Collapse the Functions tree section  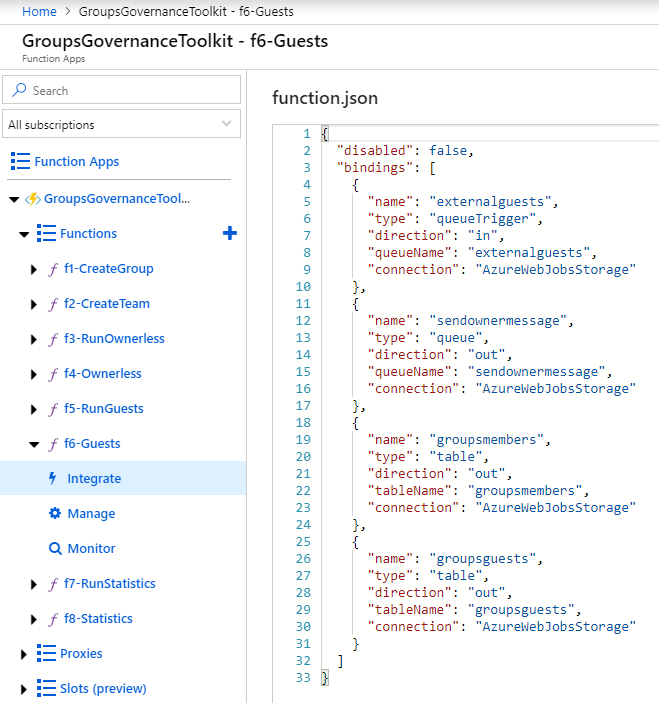click(23, 234)
